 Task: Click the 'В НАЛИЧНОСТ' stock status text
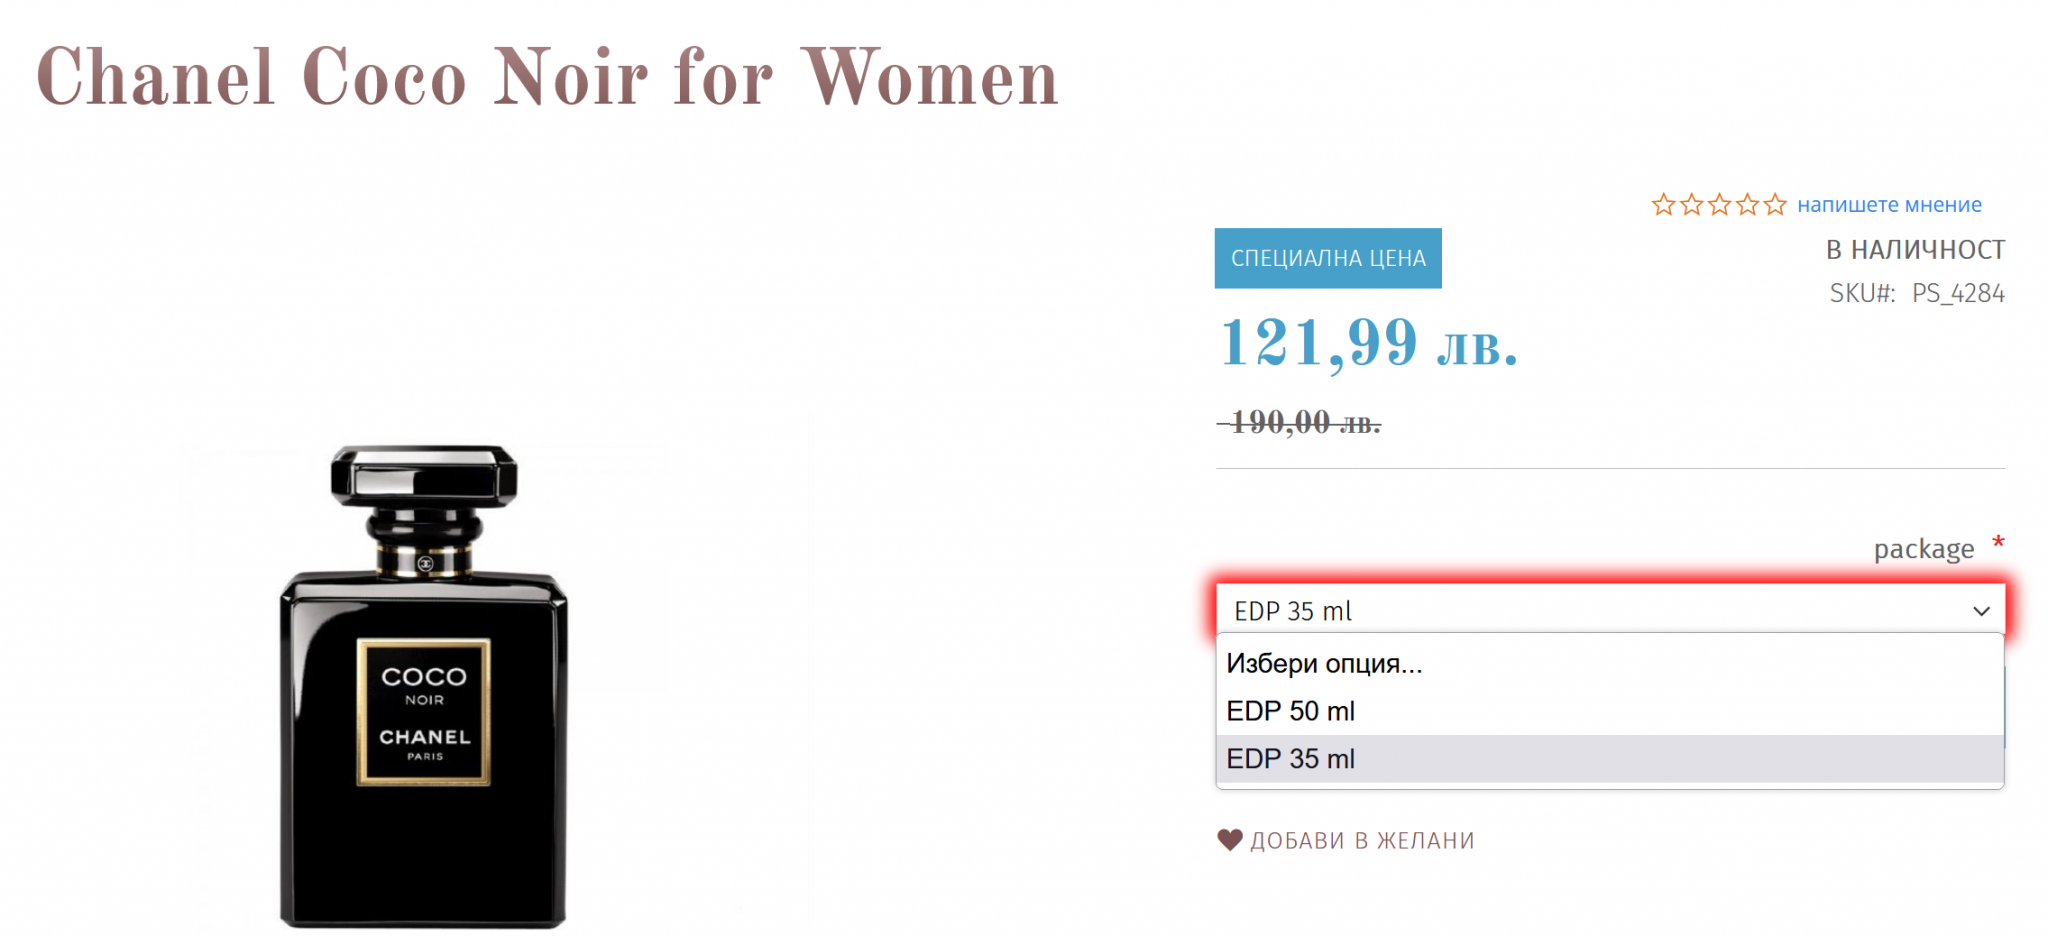click(x=1915, y=250)
